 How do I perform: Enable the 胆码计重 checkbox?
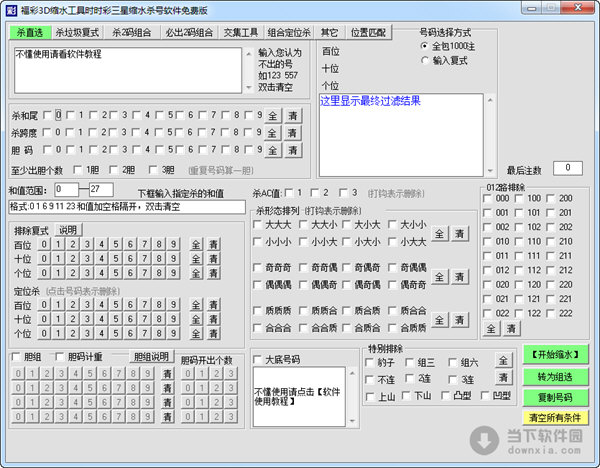coord(60,357)
